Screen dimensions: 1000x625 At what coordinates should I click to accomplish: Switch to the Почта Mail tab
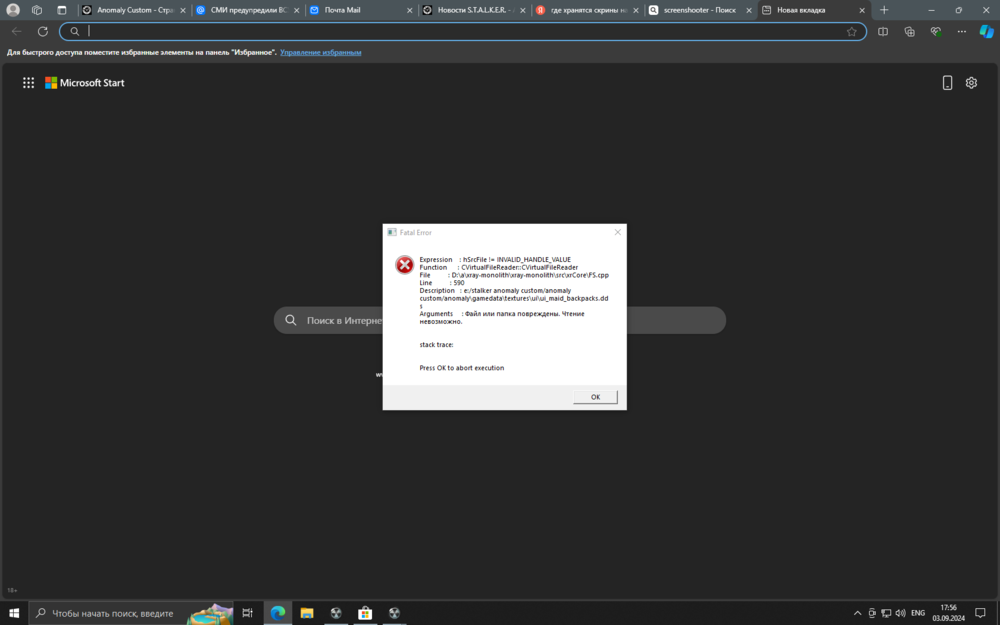[358, 10]
